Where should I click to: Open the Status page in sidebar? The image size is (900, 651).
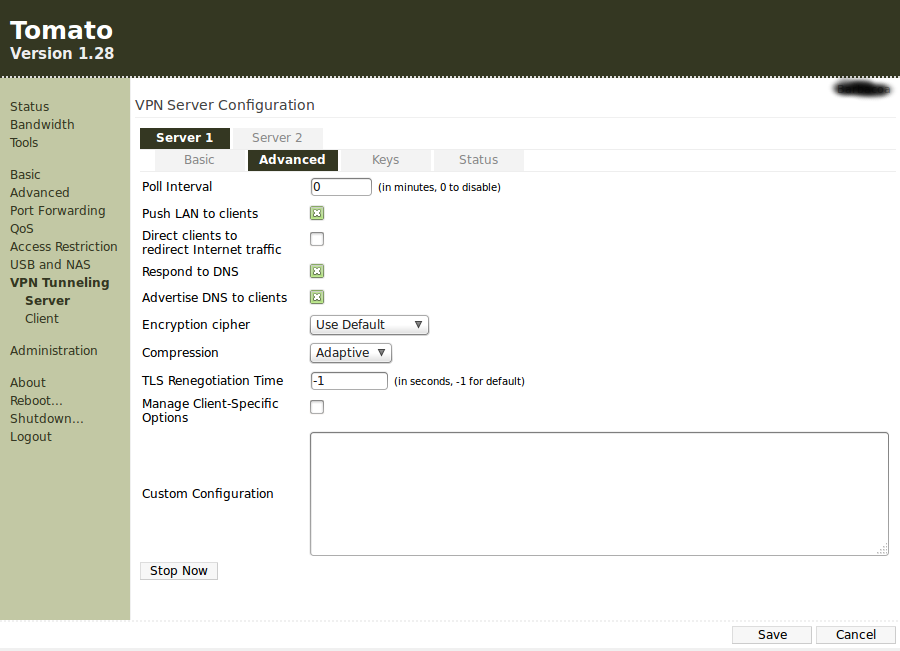[x=29, y=107]
